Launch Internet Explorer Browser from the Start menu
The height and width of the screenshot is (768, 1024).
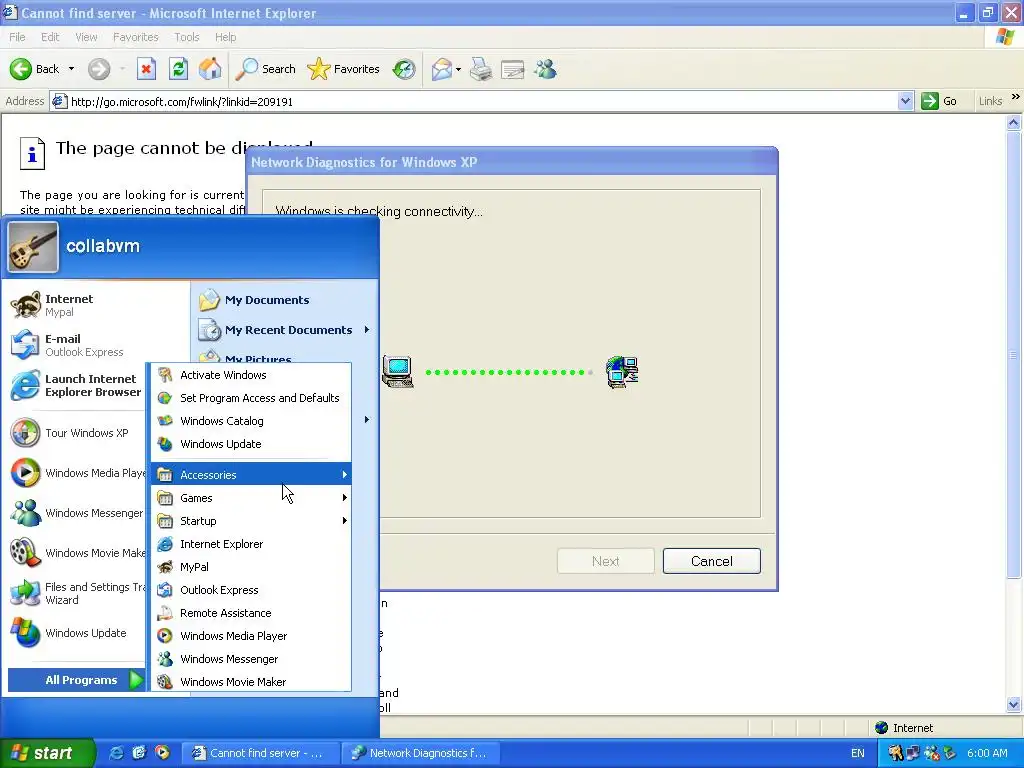[x=75, y=385]
